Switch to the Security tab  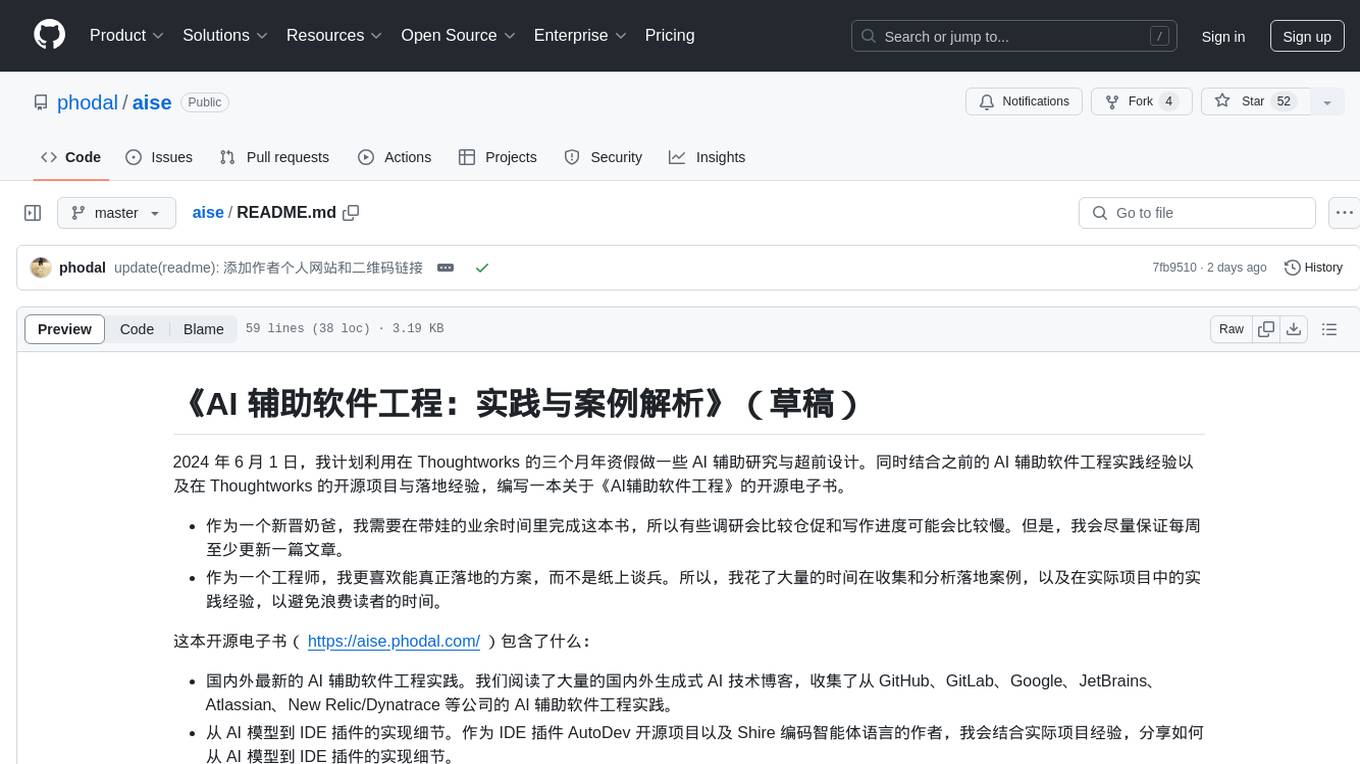tap(603, 157)
